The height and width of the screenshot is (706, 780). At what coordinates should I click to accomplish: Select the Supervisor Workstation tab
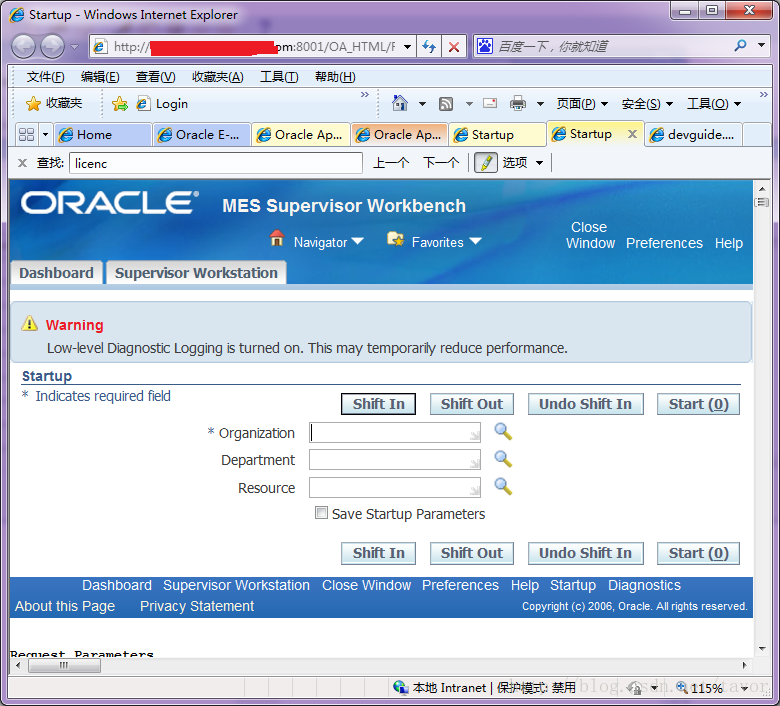tap(196, 273)
